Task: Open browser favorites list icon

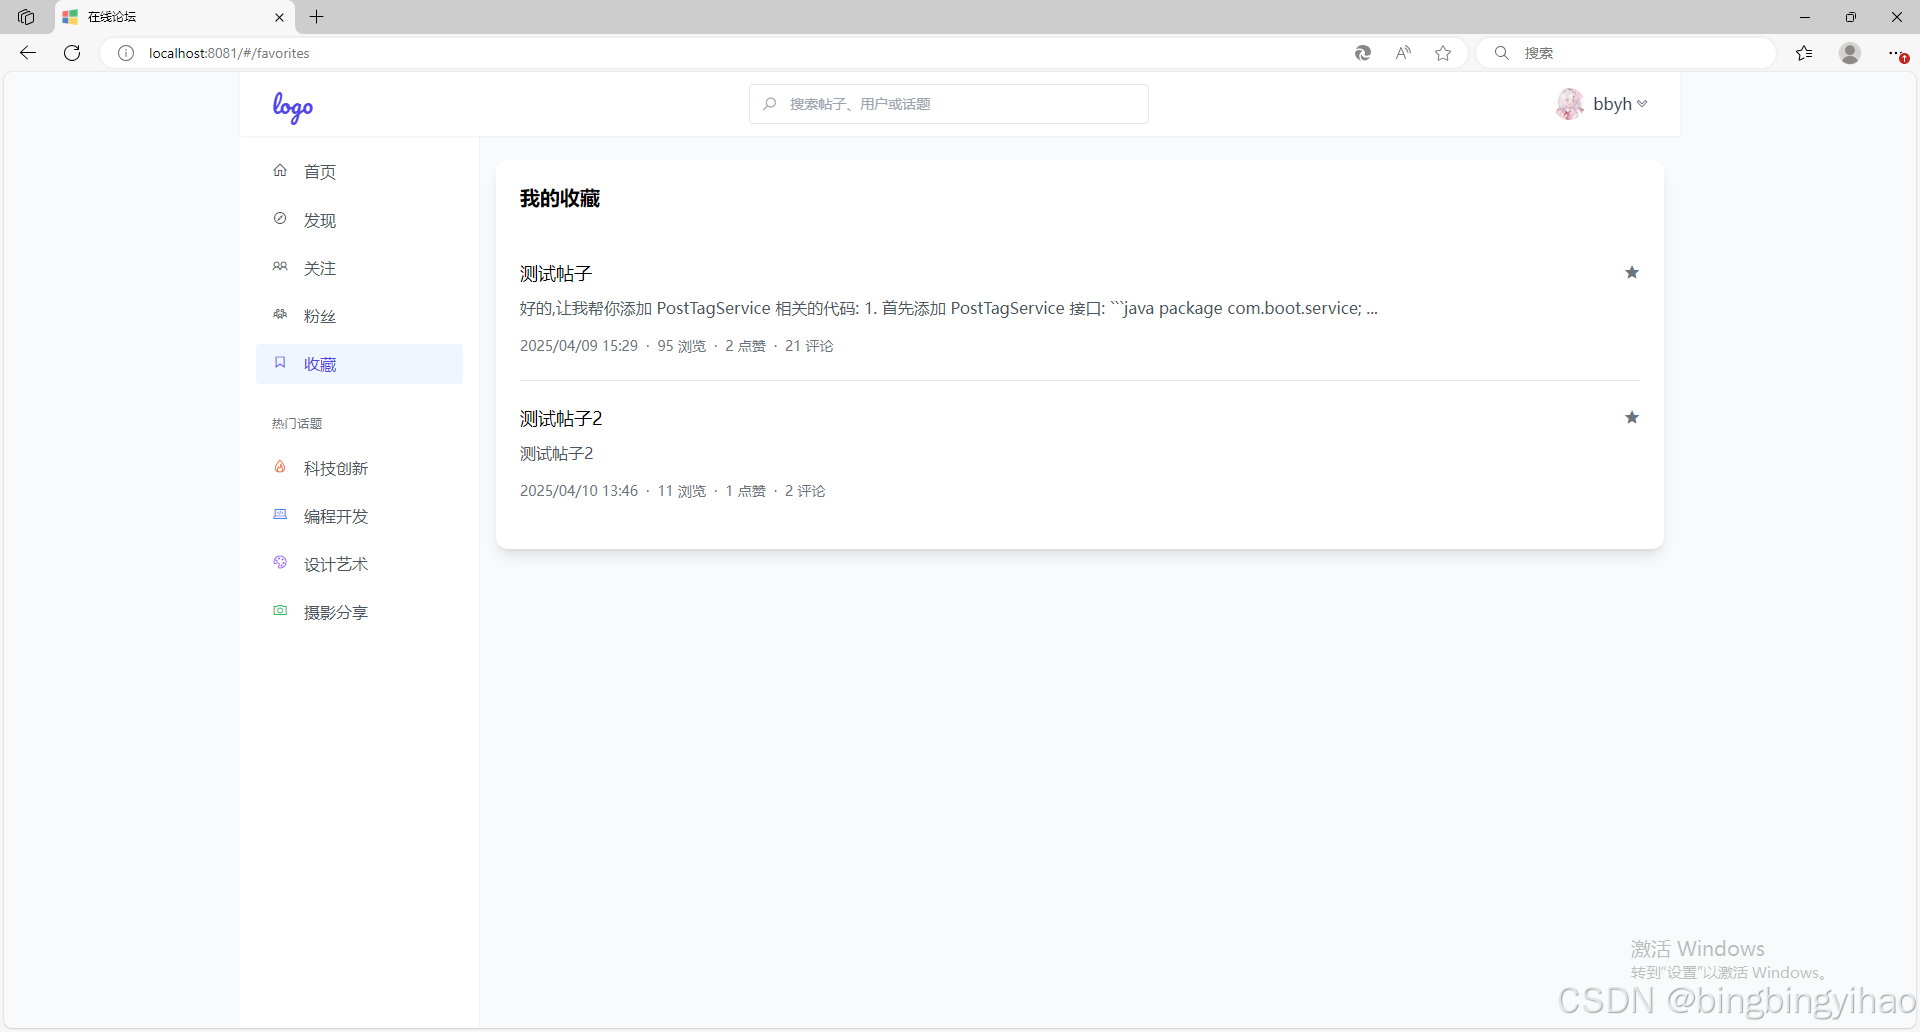Action: (x=1804, y=53)
